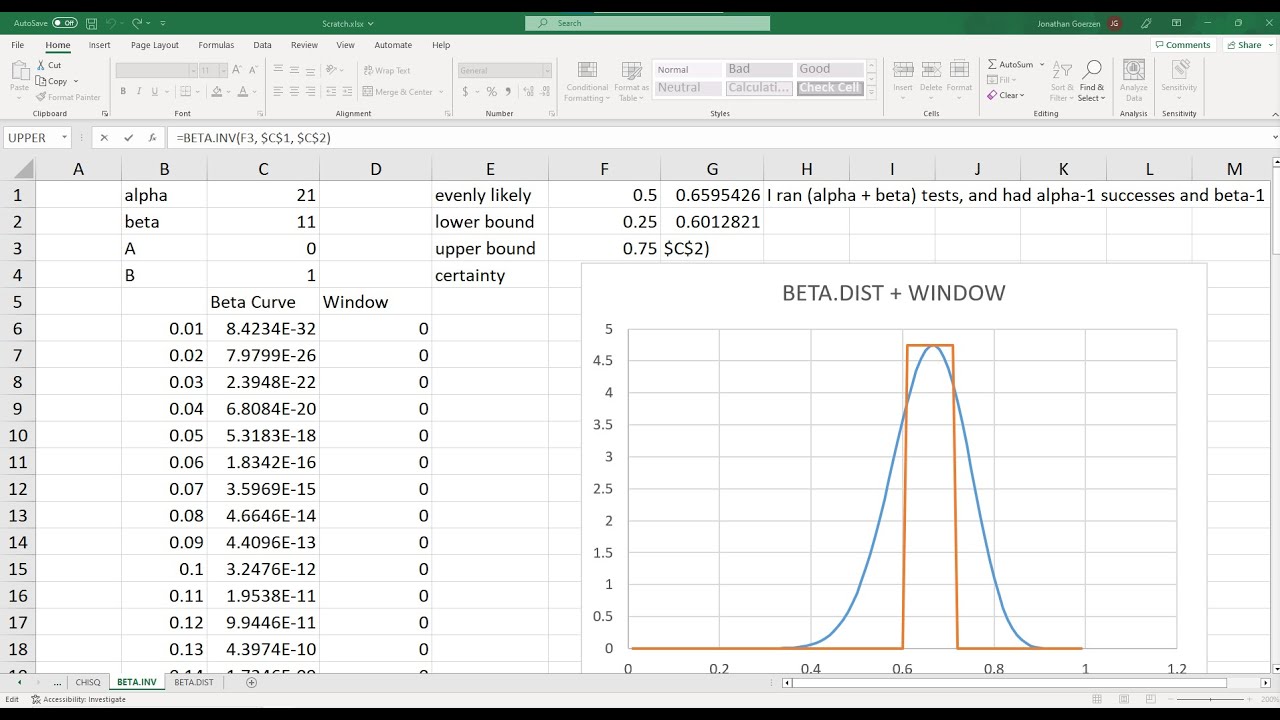The height and width of the screenshot is (720, 1280).
Task: Click the Conditional Formatting icon
Action: click(x=587, y=69)
